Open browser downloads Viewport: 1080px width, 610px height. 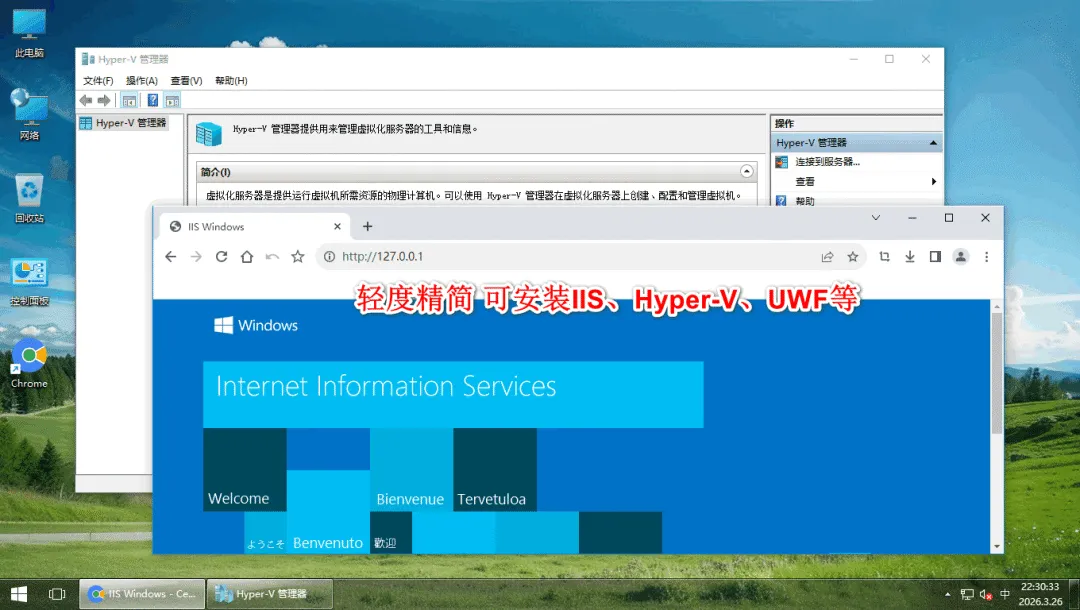[x=910, y=257]
